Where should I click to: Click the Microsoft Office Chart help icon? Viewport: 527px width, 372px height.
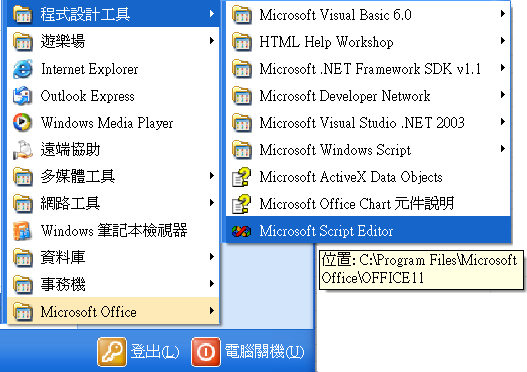tap(241, 204)
